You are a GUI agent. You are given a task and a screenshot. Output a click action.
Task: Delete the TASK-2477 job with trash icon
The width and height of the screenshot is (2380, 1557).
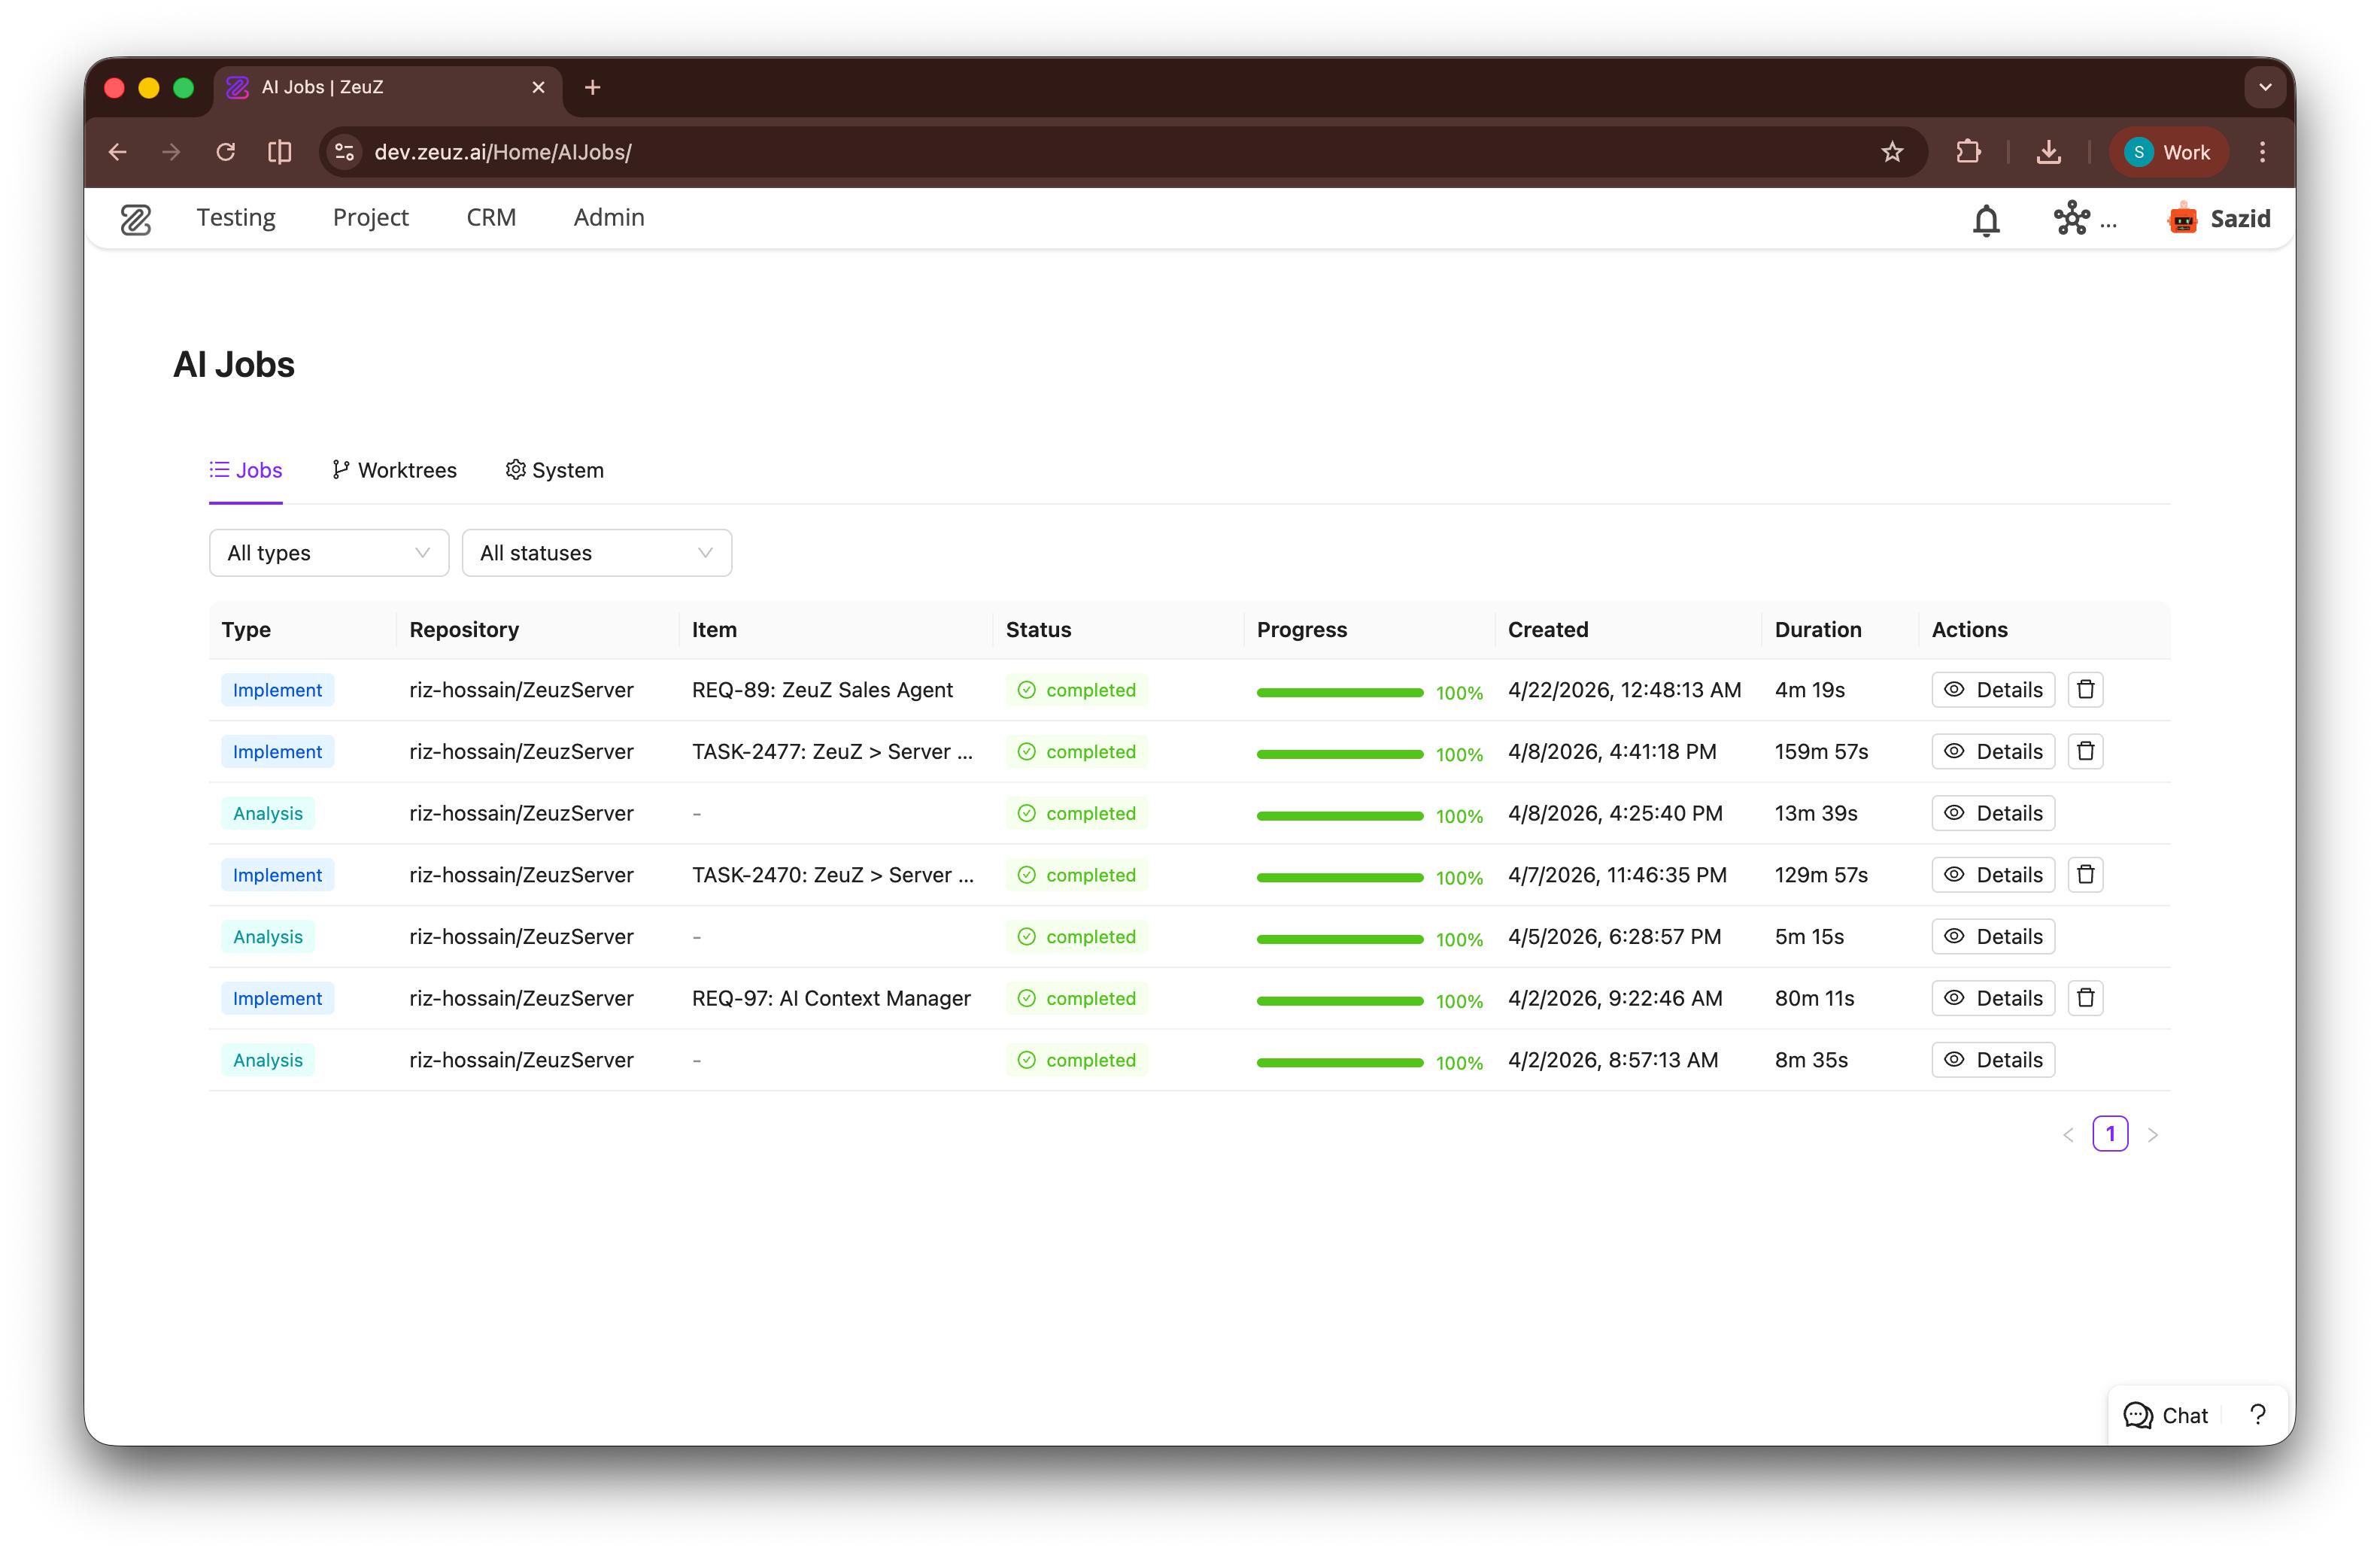tap(2085, 751)
